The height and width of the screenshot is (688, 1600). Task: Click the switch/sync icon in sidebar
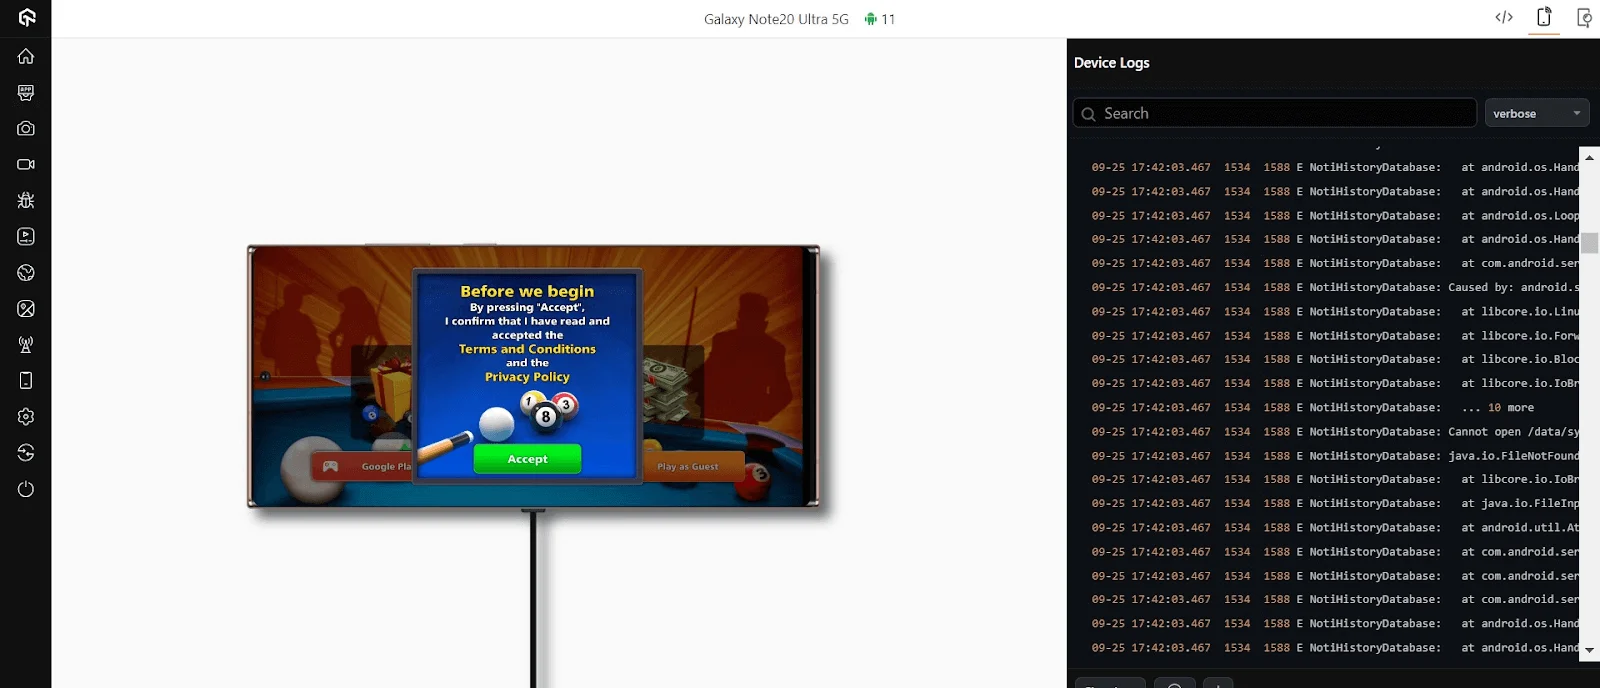click(26, 453)
